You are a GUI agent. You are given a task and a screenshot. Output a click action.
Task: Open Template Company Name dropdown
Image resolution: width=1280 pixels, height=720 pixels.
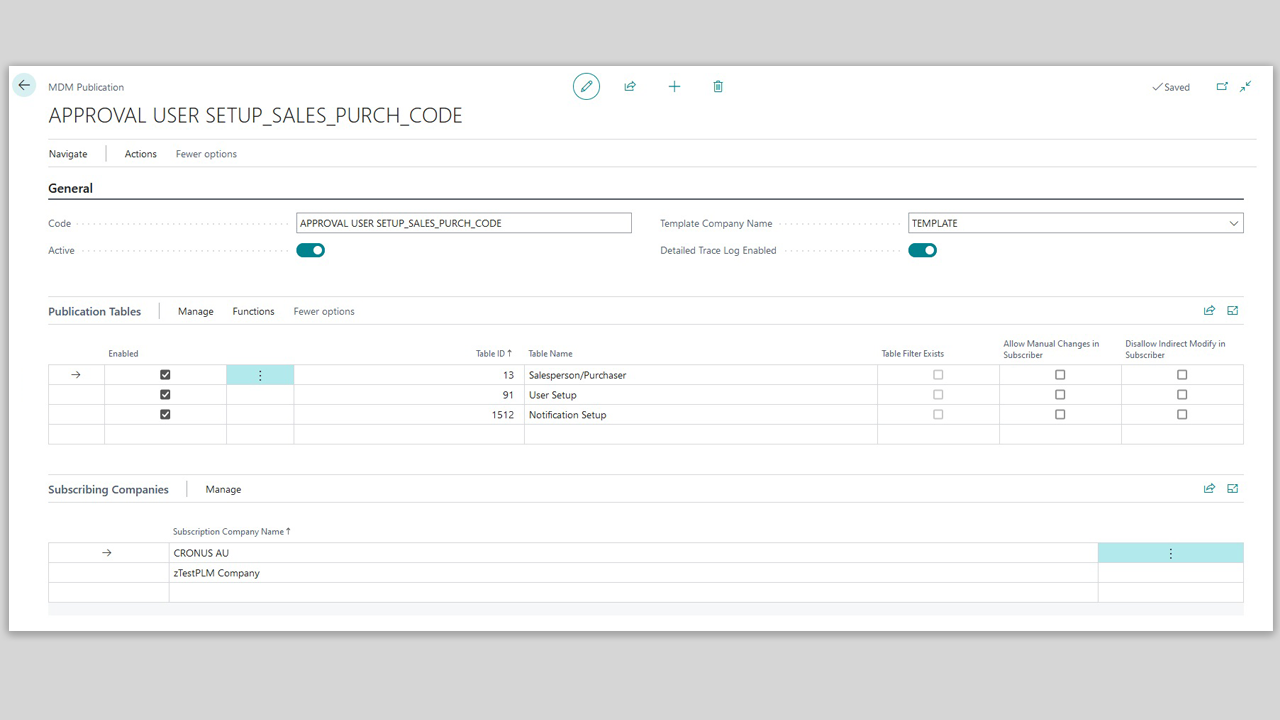pos(1233,223)
